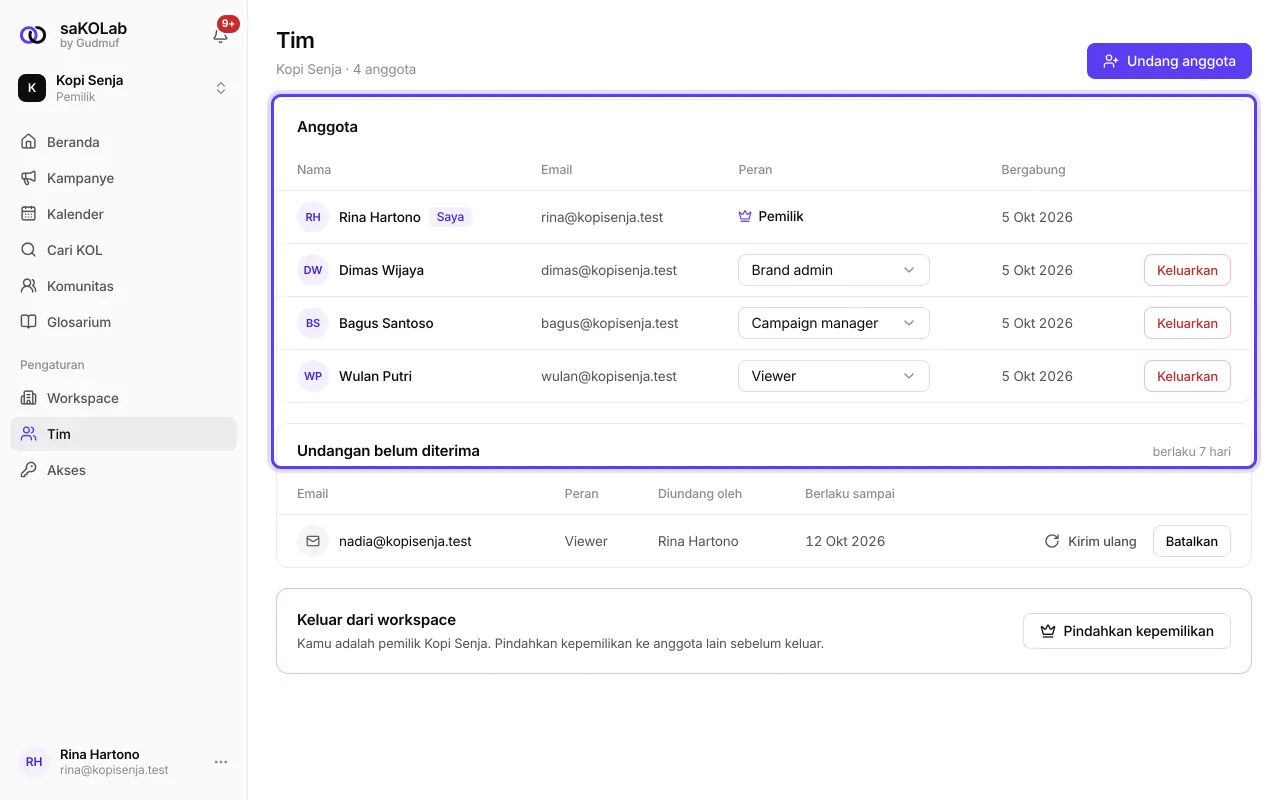Click the email wulan@kopisenja.test
This screenshot has height=800, width=1280.
pos(609,376)
